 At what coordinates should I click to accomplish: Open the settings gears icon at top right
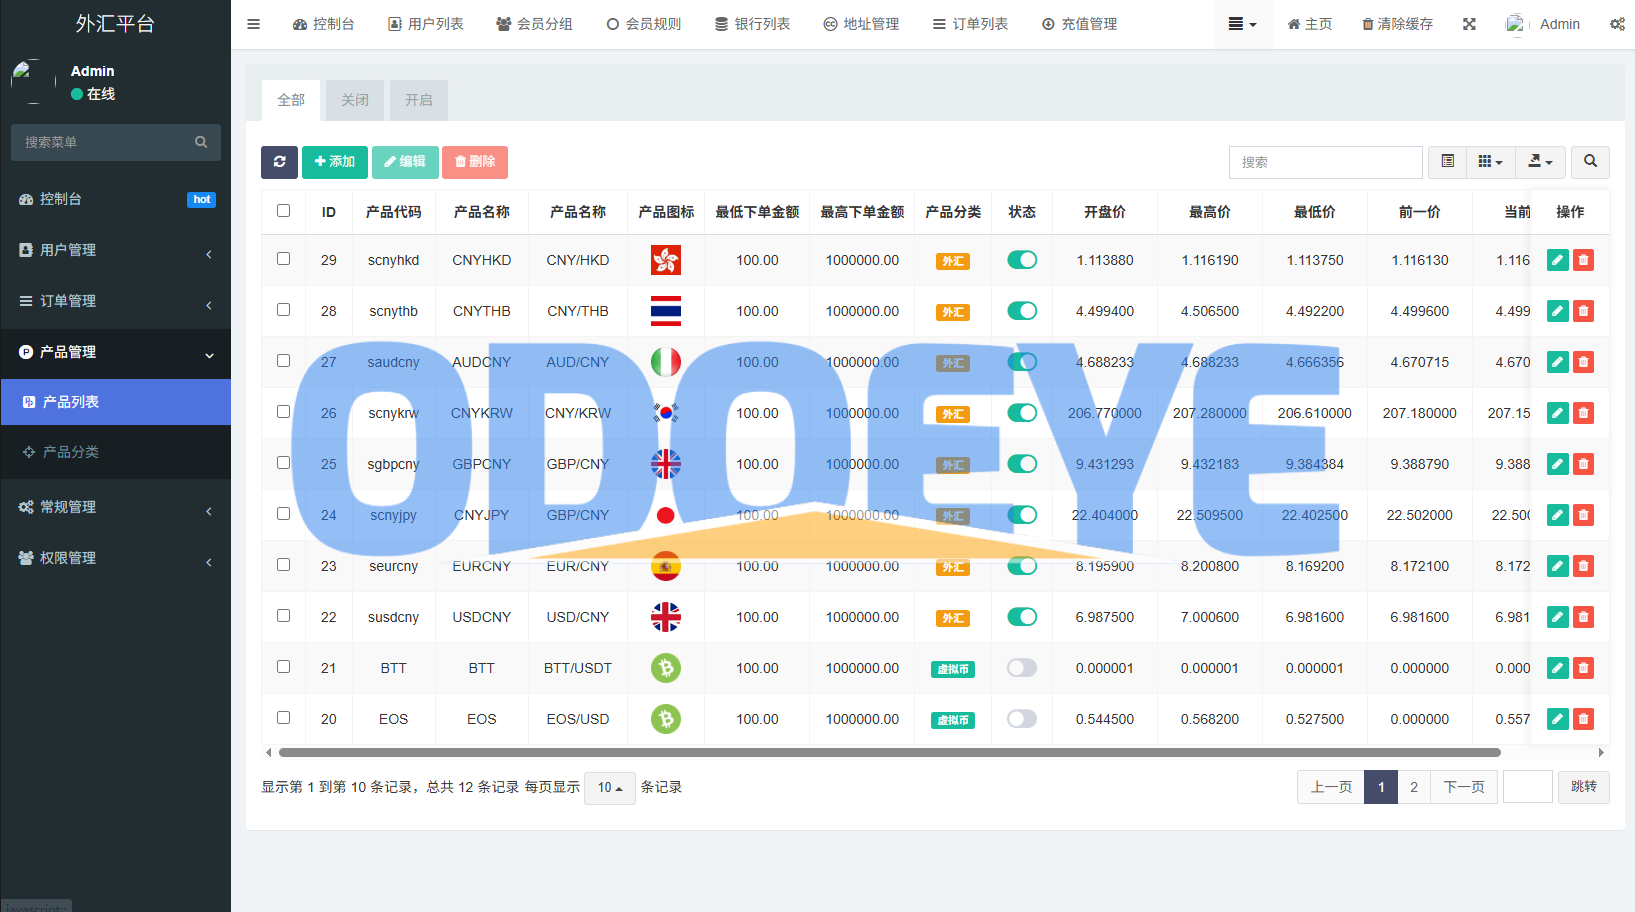[1617, 24]
